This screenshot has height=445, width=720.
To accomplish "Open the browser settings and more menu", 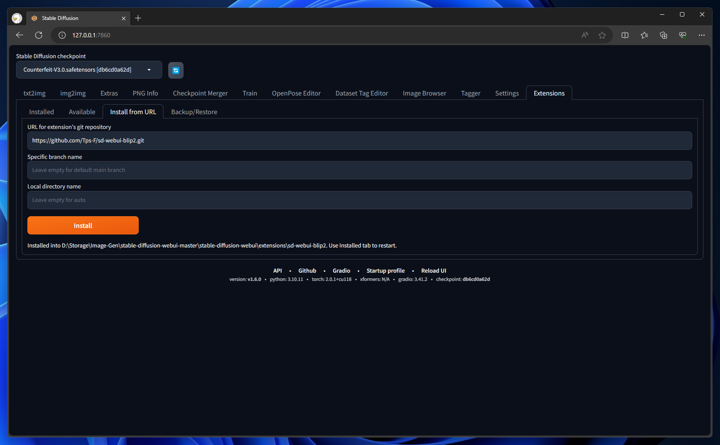I will (702, 35).
